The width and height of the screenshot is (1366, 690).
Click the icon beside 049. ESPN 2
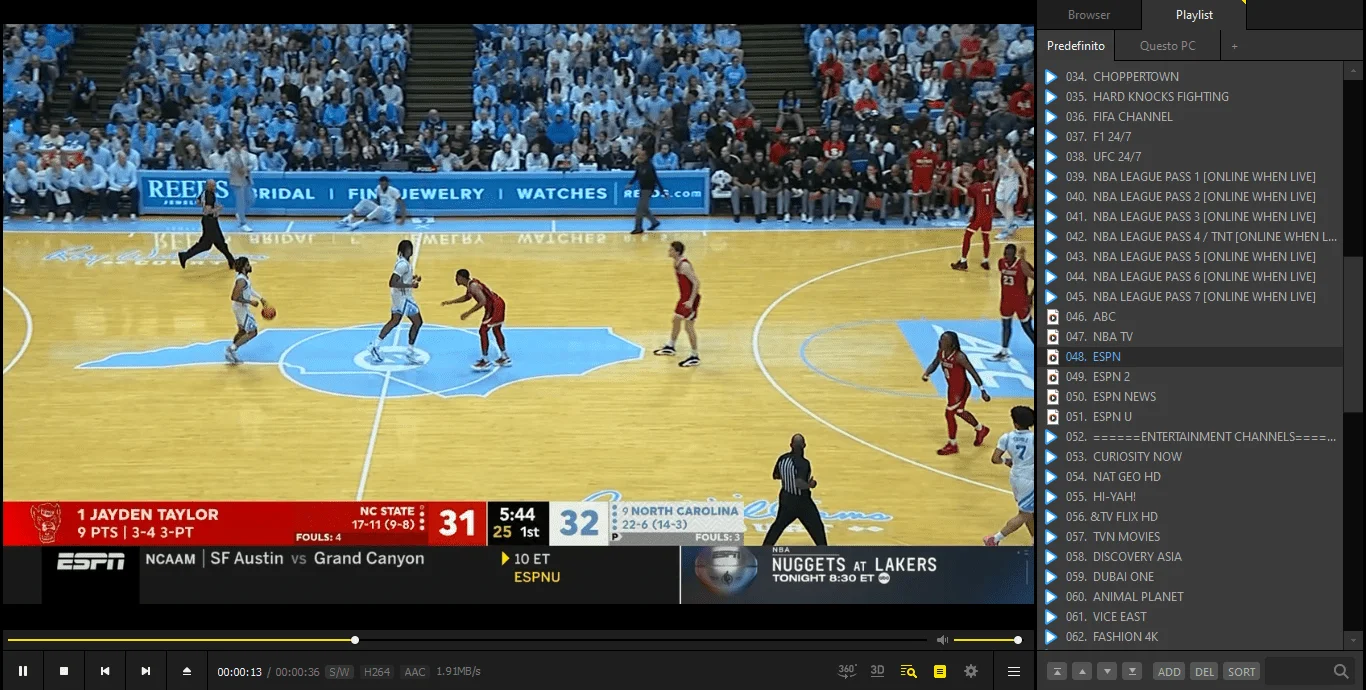[x=1052, y=377]
